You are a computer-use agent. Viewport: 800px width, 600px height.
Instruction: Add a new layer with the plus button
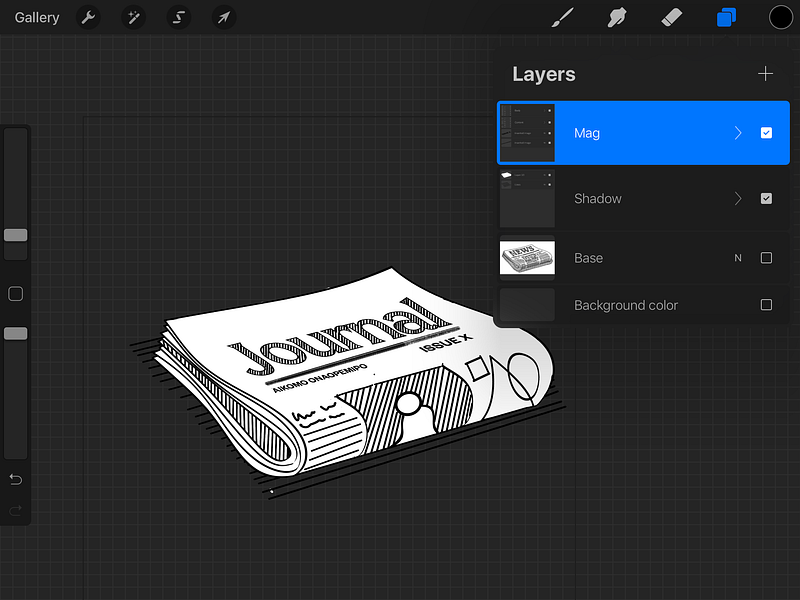click(765, 73)
